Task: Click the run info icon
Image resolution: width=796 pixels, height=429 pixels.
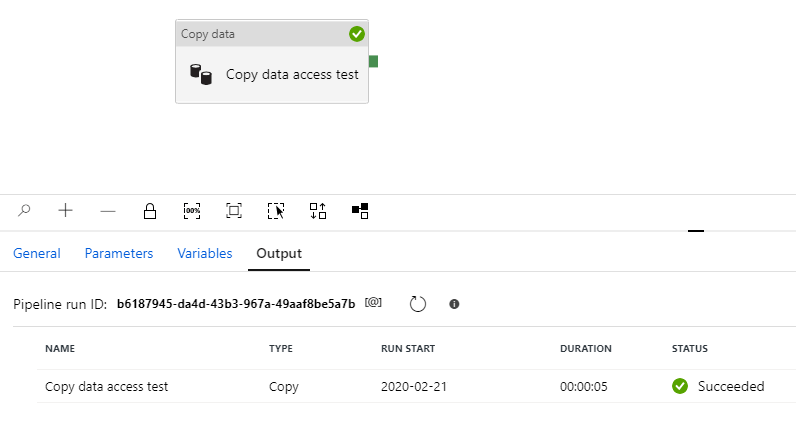Action: point(454,303)
